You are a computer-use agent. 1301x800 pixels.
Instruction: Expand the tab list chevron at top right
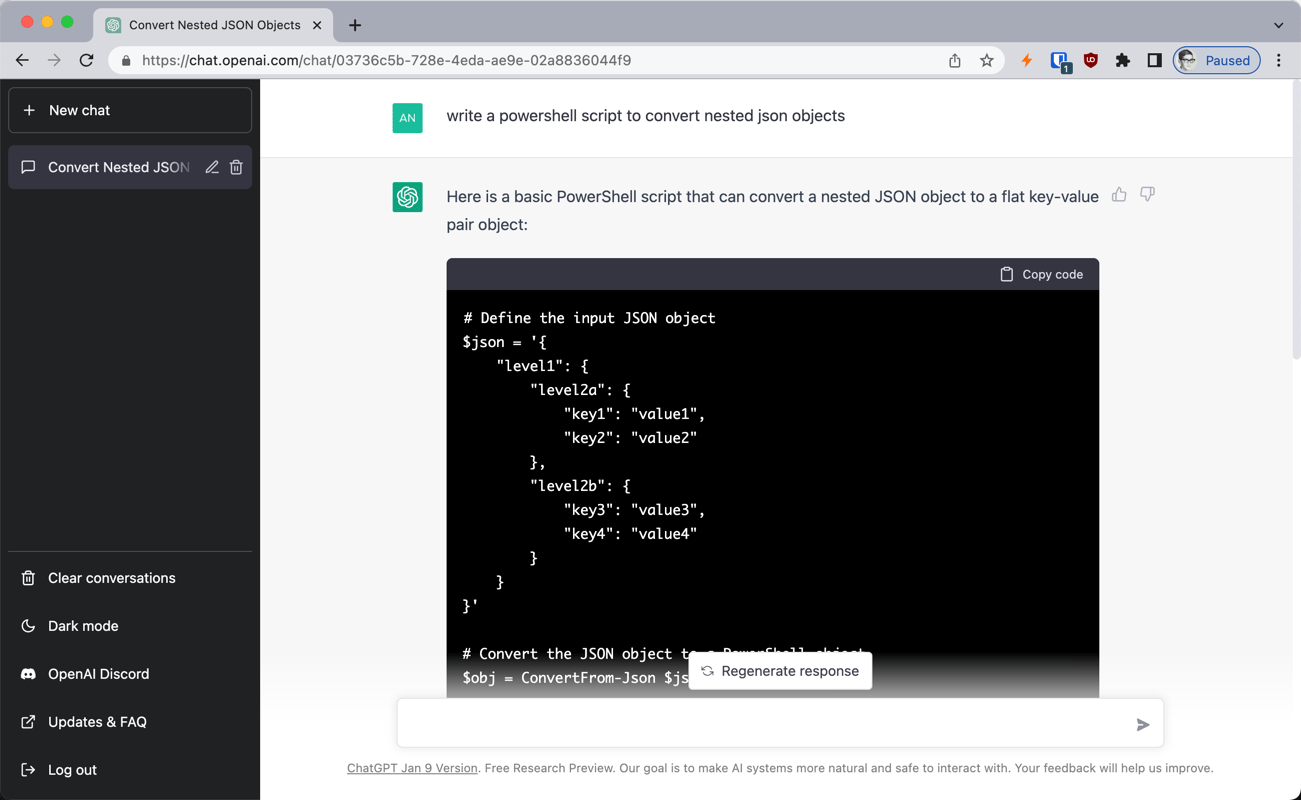[1281, 24]
